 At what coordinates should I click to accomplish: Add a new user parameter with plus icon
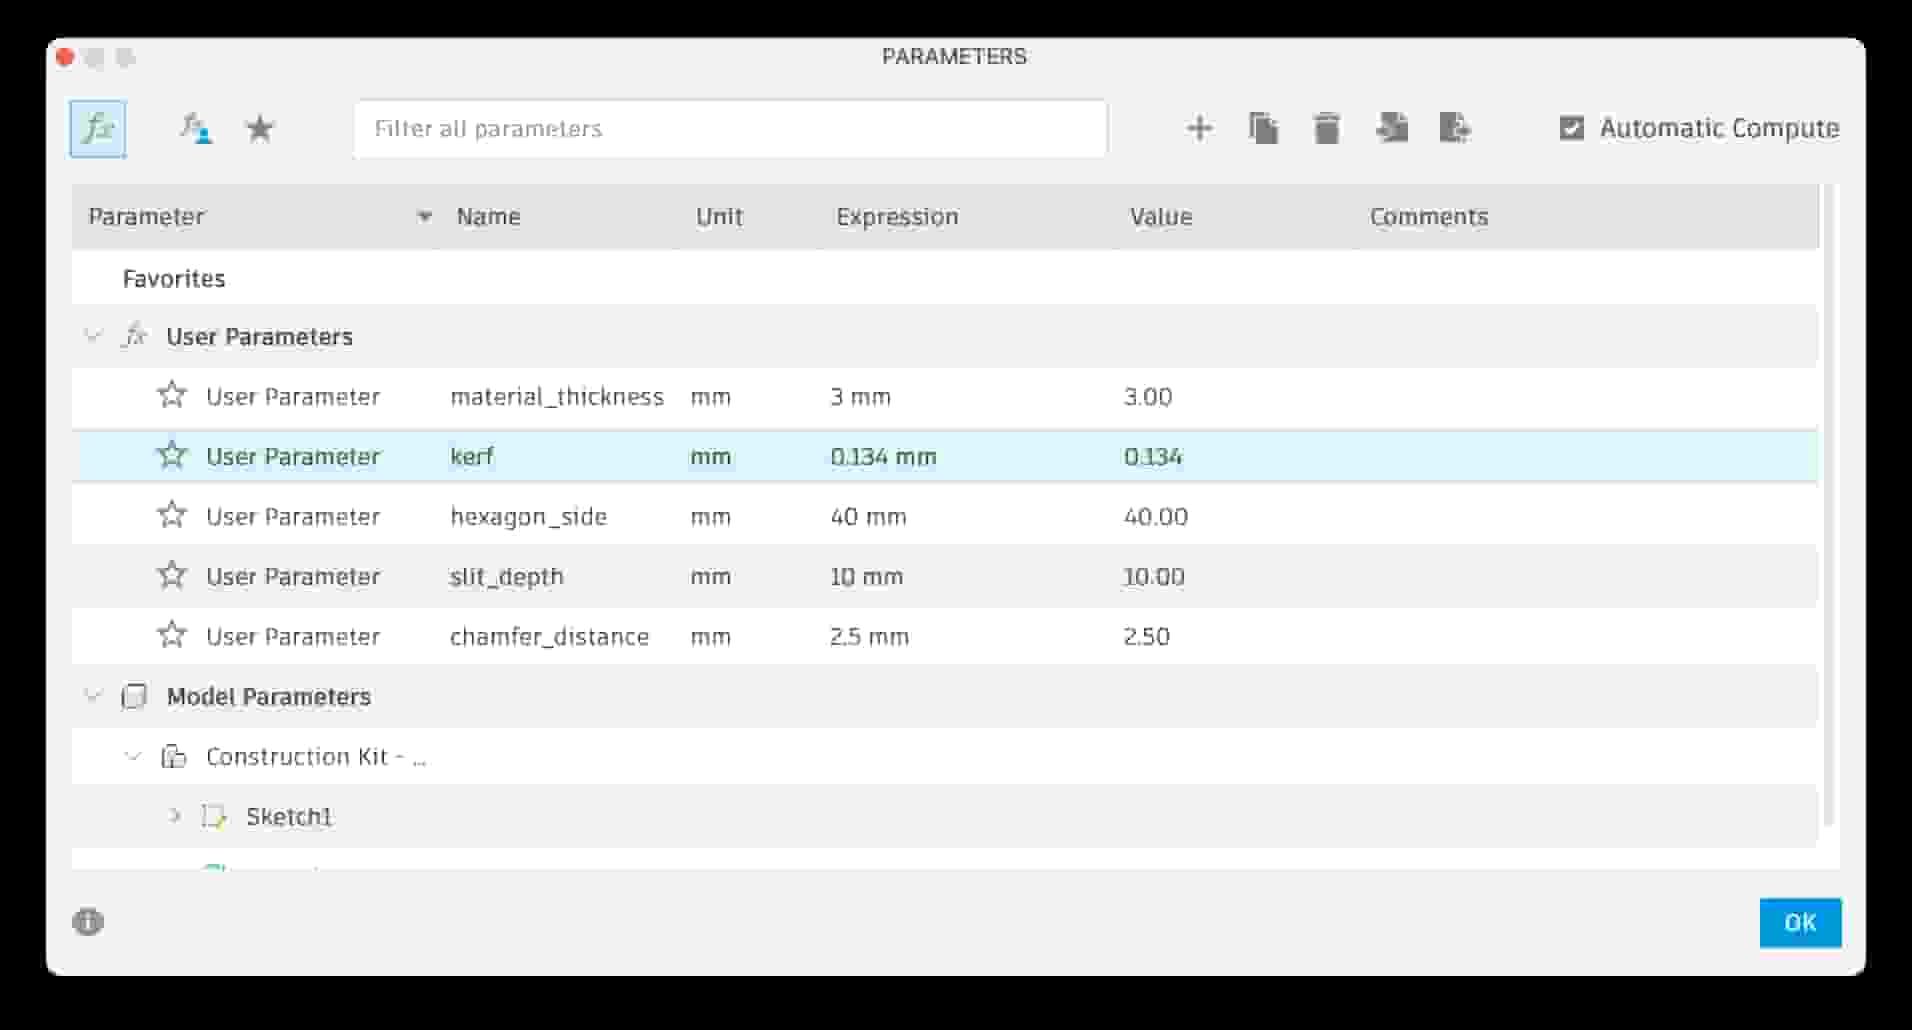click(x=1199, y=128)
